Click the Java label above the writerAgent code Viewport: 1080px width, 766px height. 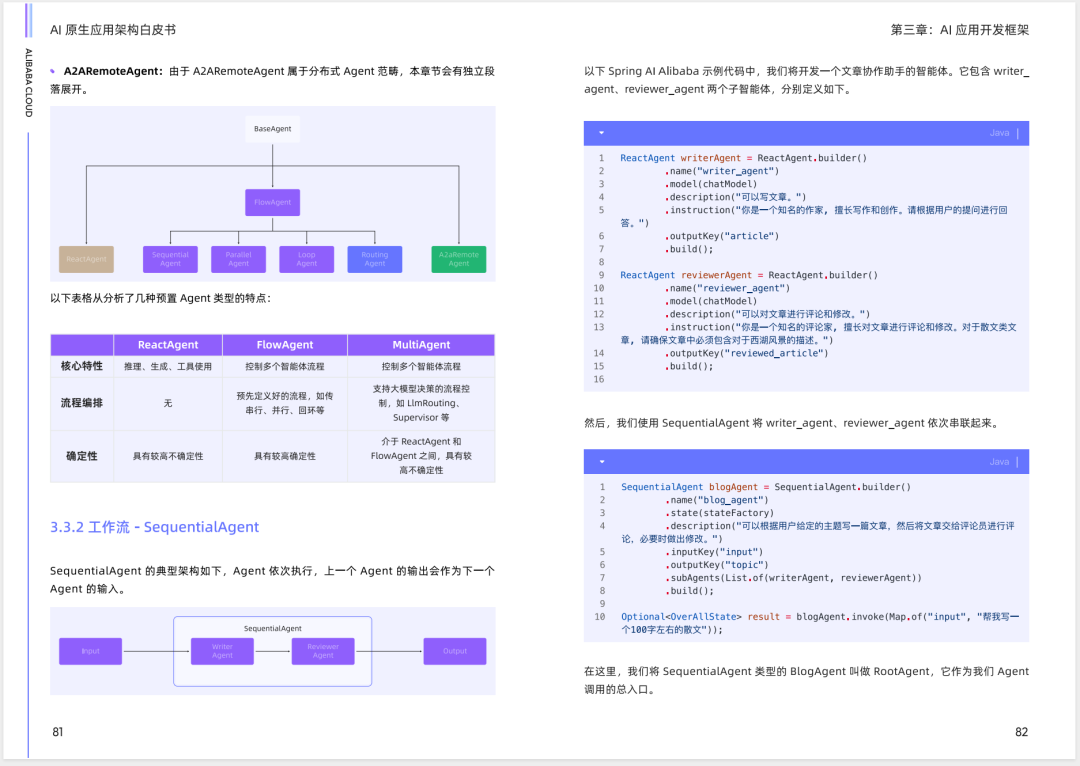point(999,133)
